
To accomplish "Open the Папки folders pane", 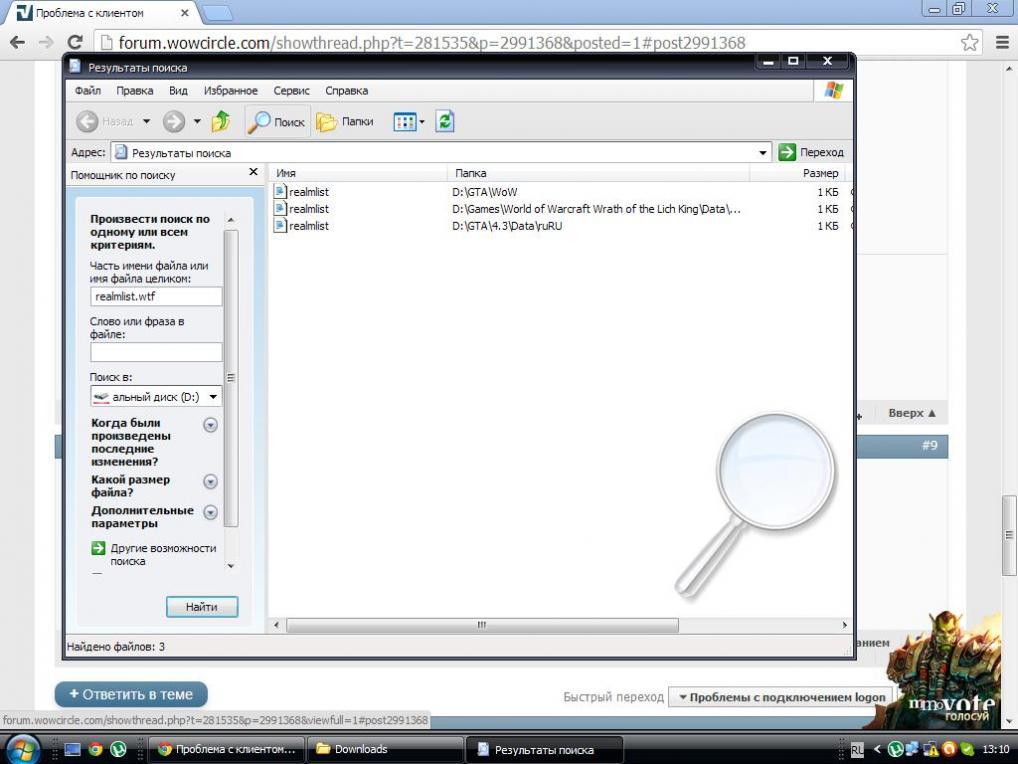I will click(x=345, y=122).
